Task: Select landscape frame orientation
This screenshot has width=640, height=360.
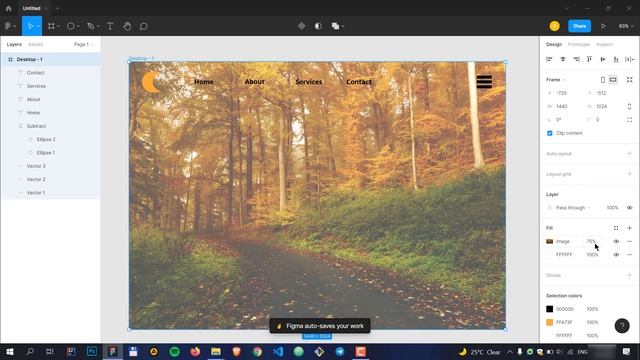Action: coord(613,80)
